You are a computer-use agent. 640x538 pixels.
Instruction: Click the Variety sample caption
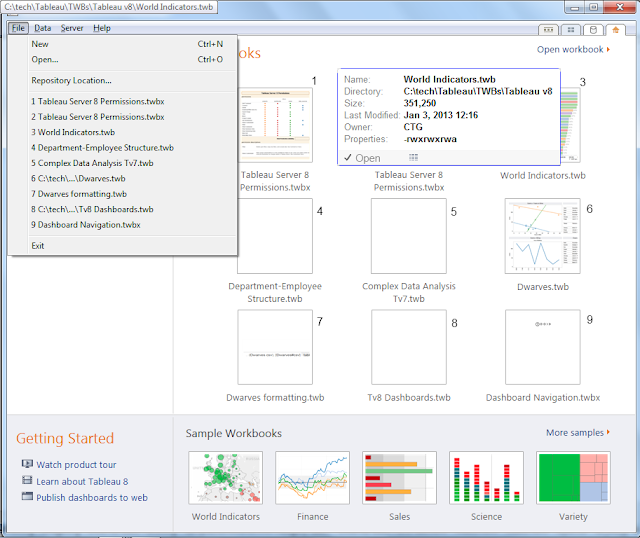[573, 517]
